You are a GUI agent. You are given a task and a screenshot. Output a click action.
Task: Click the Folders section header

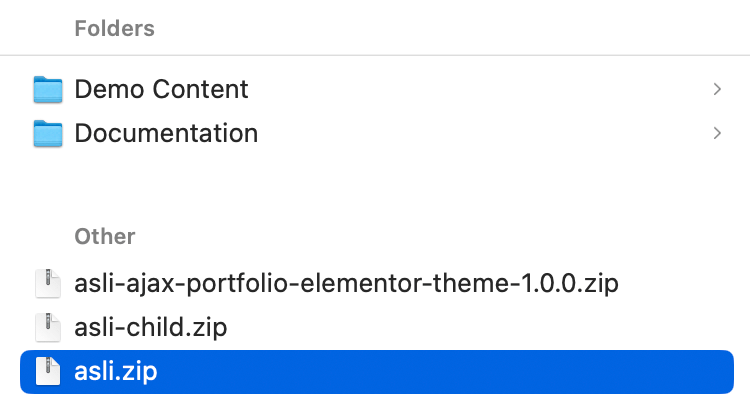[114, 28]
